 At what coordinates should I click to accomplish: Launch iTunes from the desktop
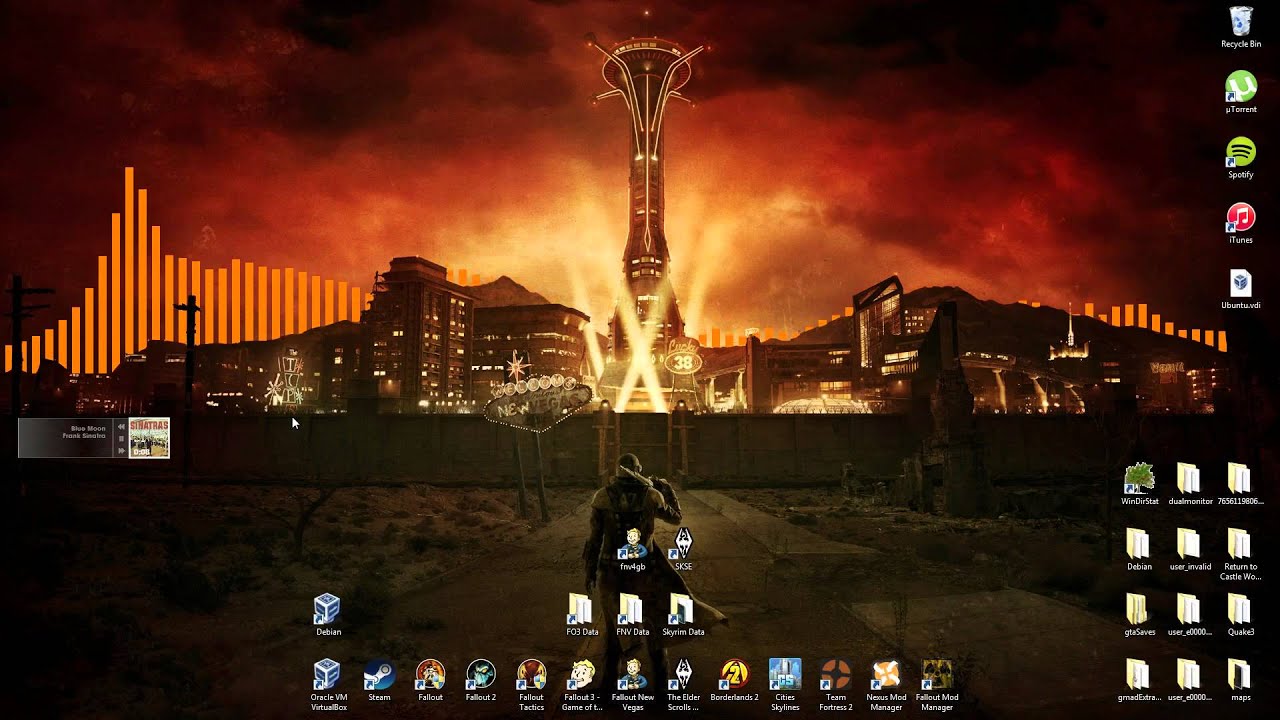[x=1240, y=223]
